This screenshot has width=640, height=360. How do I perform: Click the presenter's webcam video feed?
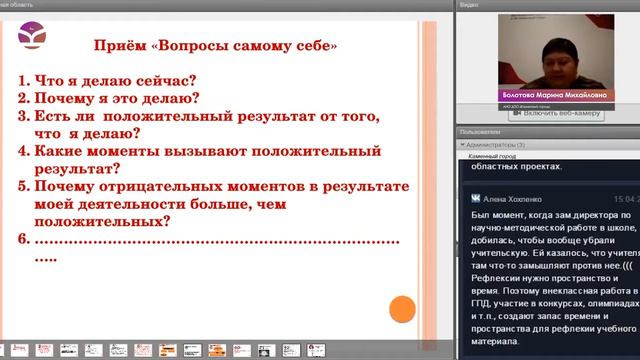click(x=556, y=52)
